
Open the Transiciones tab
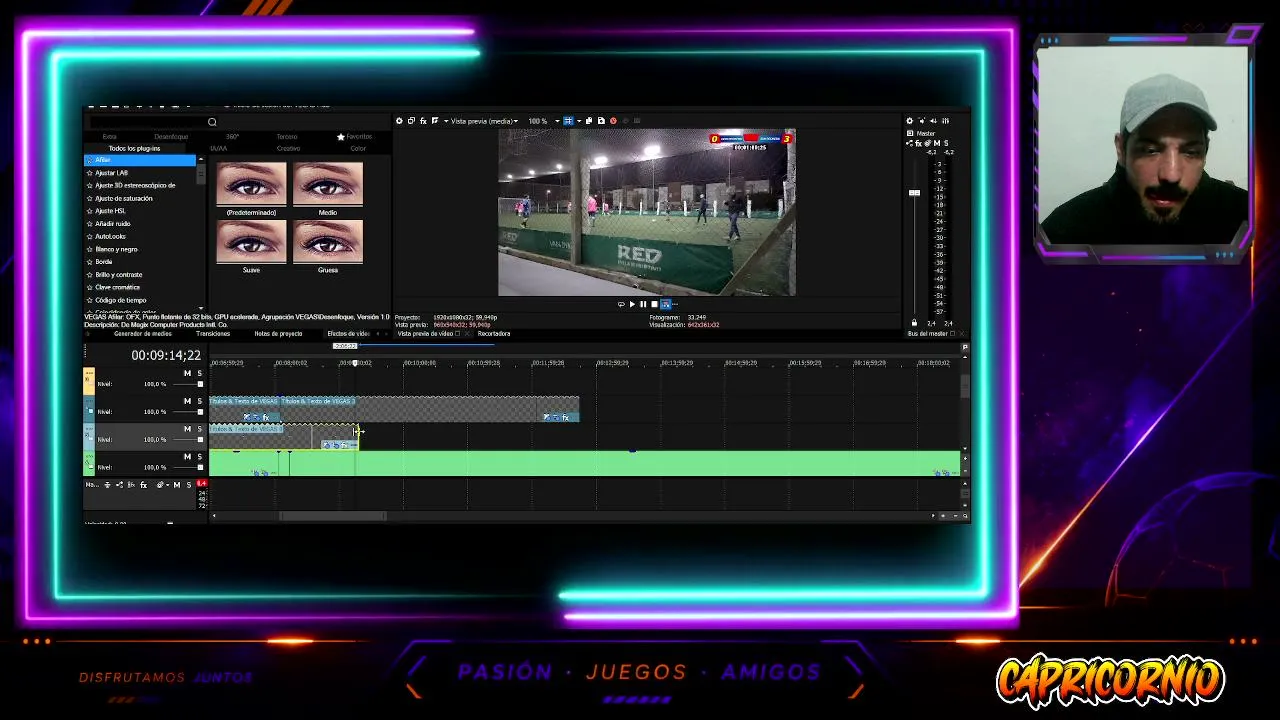tap(213, 334)
